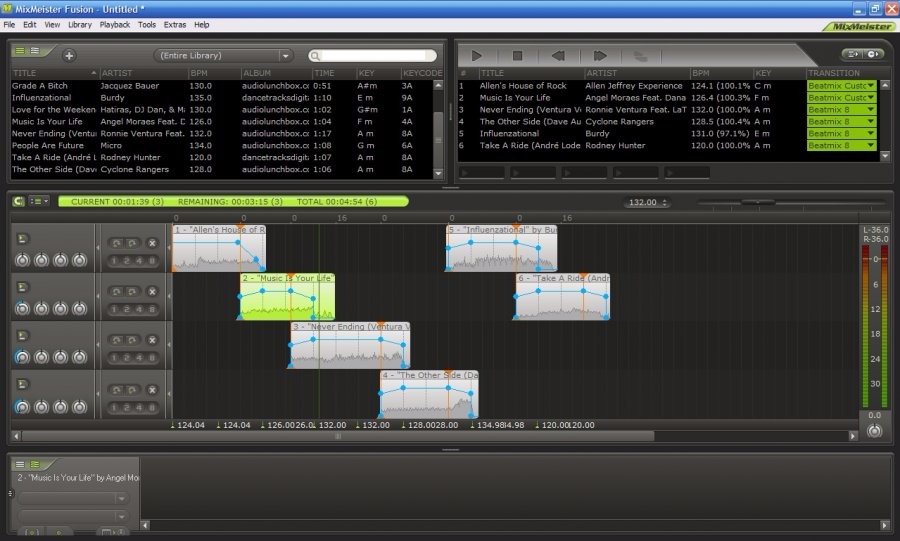Start playback with the playlist Play button
Viewport: 900px width, 541px height.
pyautogui.click(x=476, y=56)
